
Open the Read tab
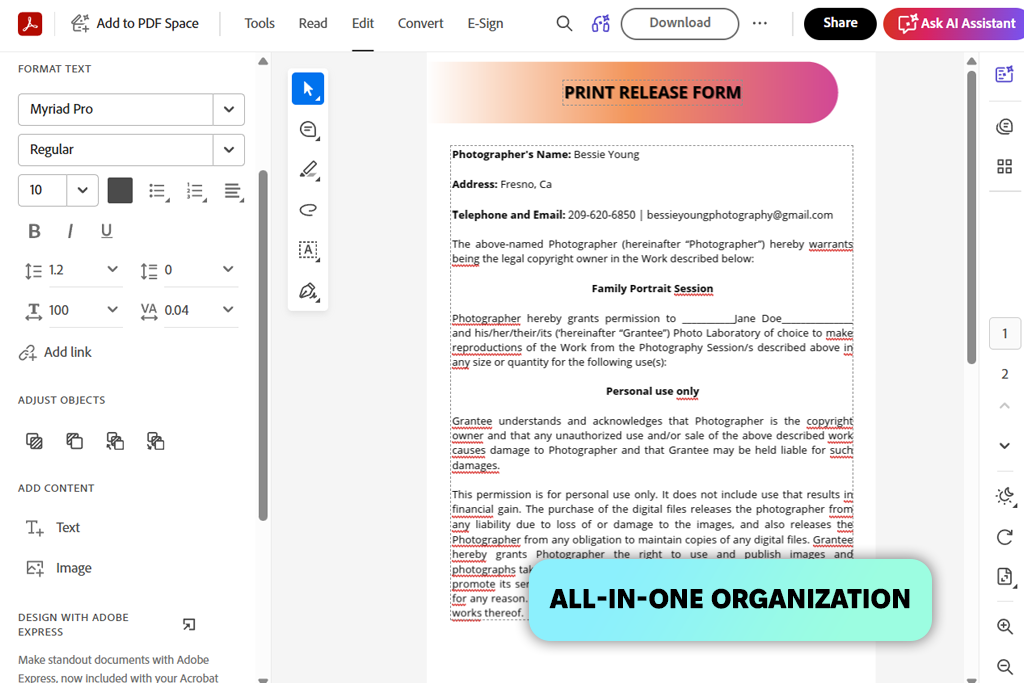(x=313, y=24)
